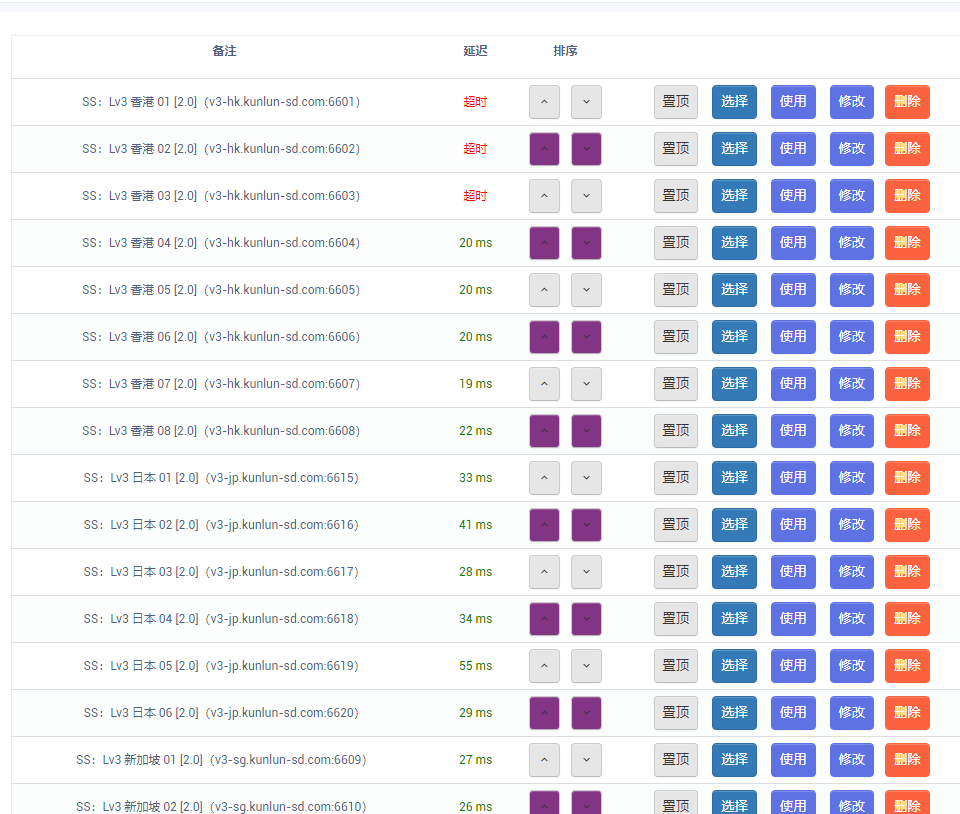Click the 超时 status for 香港 01
Viewport: 960px width, 814px height.
coord(475,102)
